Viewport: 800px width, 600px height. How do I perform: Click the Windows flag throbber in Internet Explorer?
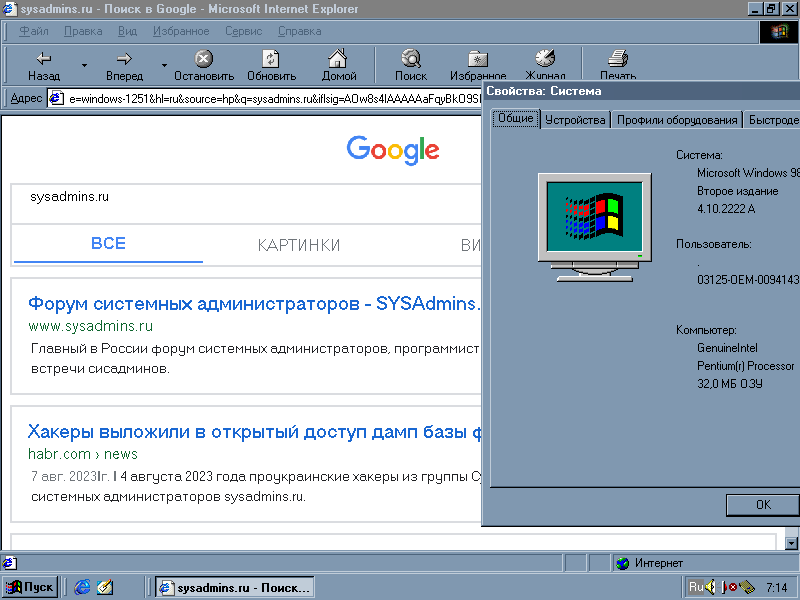[779, 32]
